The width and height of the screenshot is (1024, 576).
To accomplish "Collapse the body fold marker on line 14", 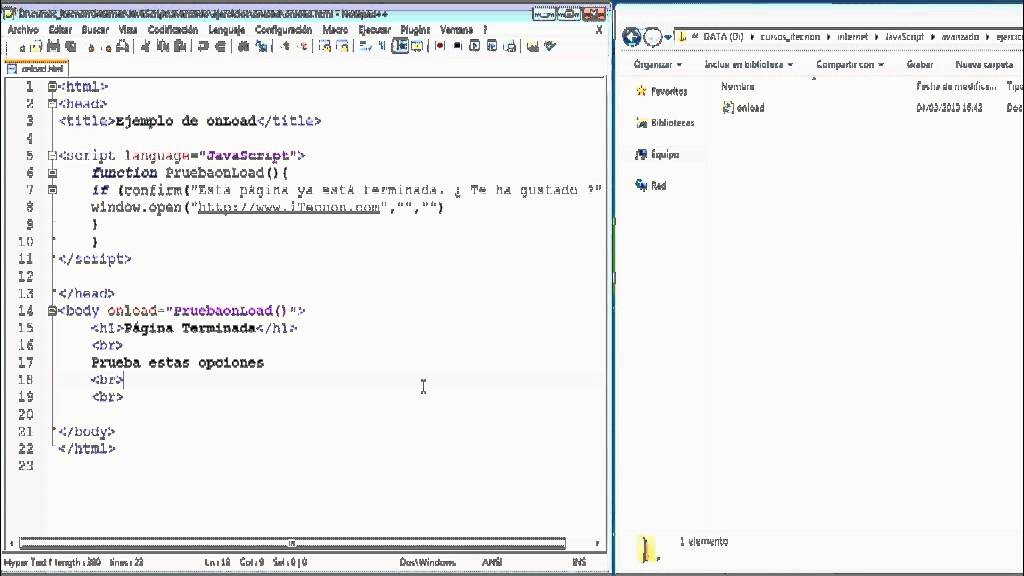I will click(x=52, y=311).
